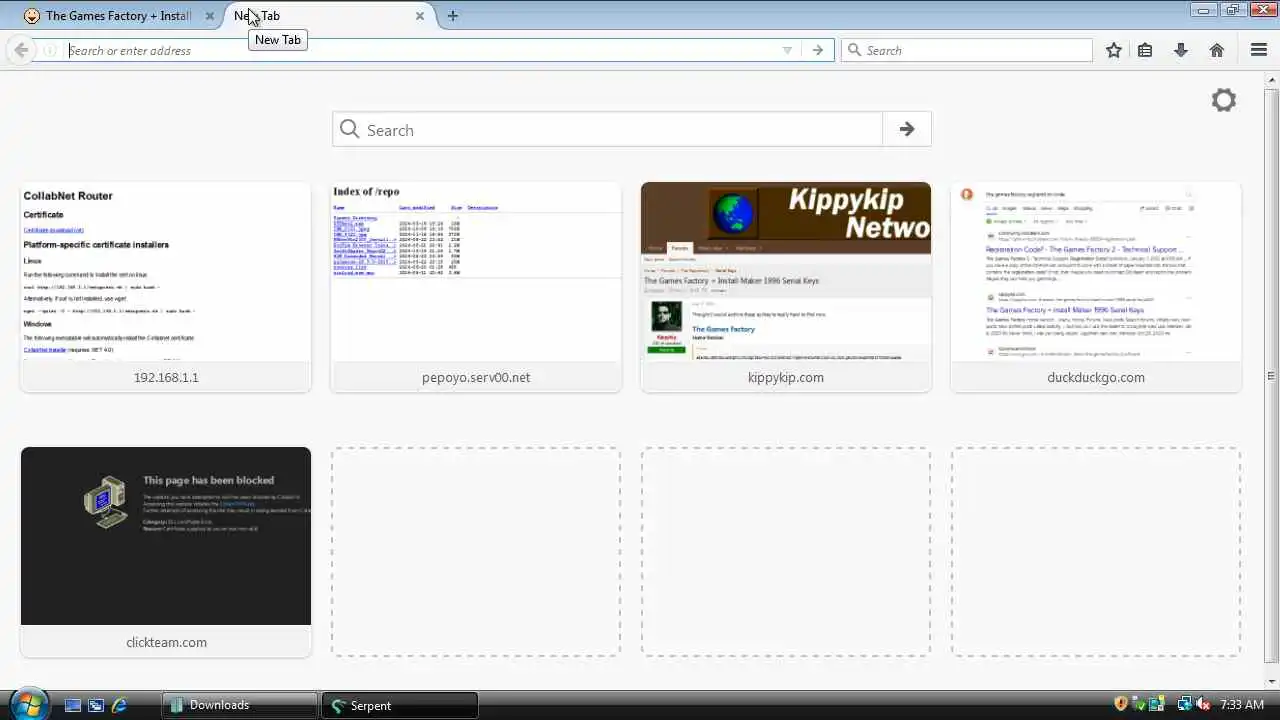Focus the Search or enter address field
The image size is (1280, 720).
tap(420, 50)
